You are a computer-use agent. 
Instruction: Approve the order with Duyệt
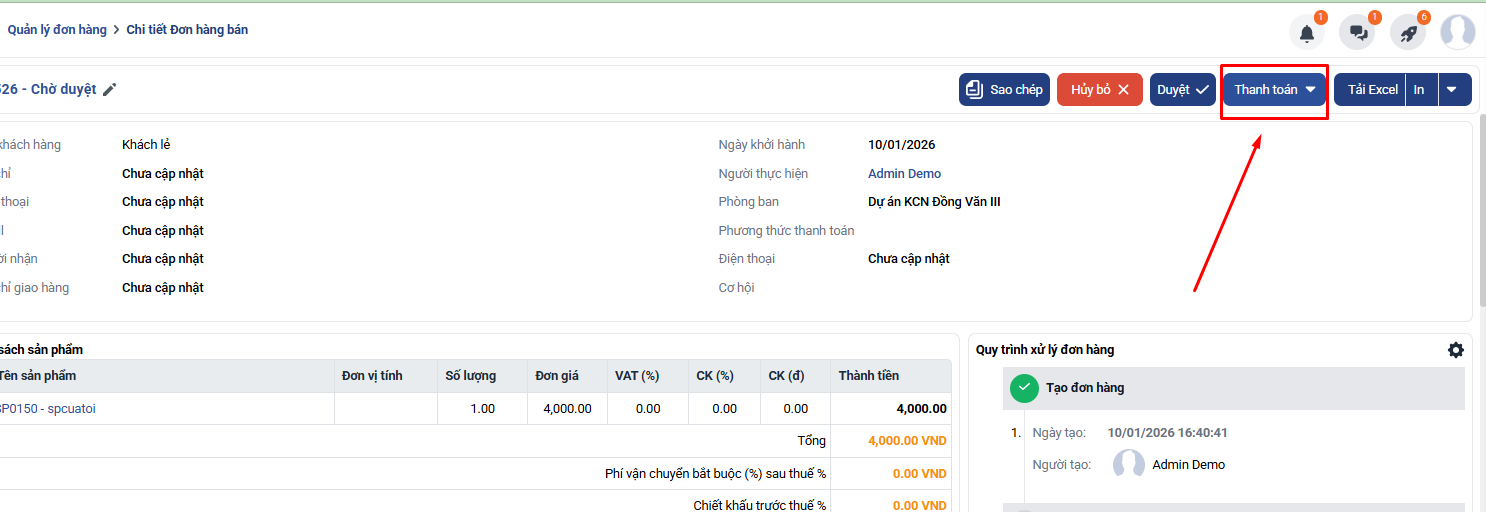tap(1182, 90)
